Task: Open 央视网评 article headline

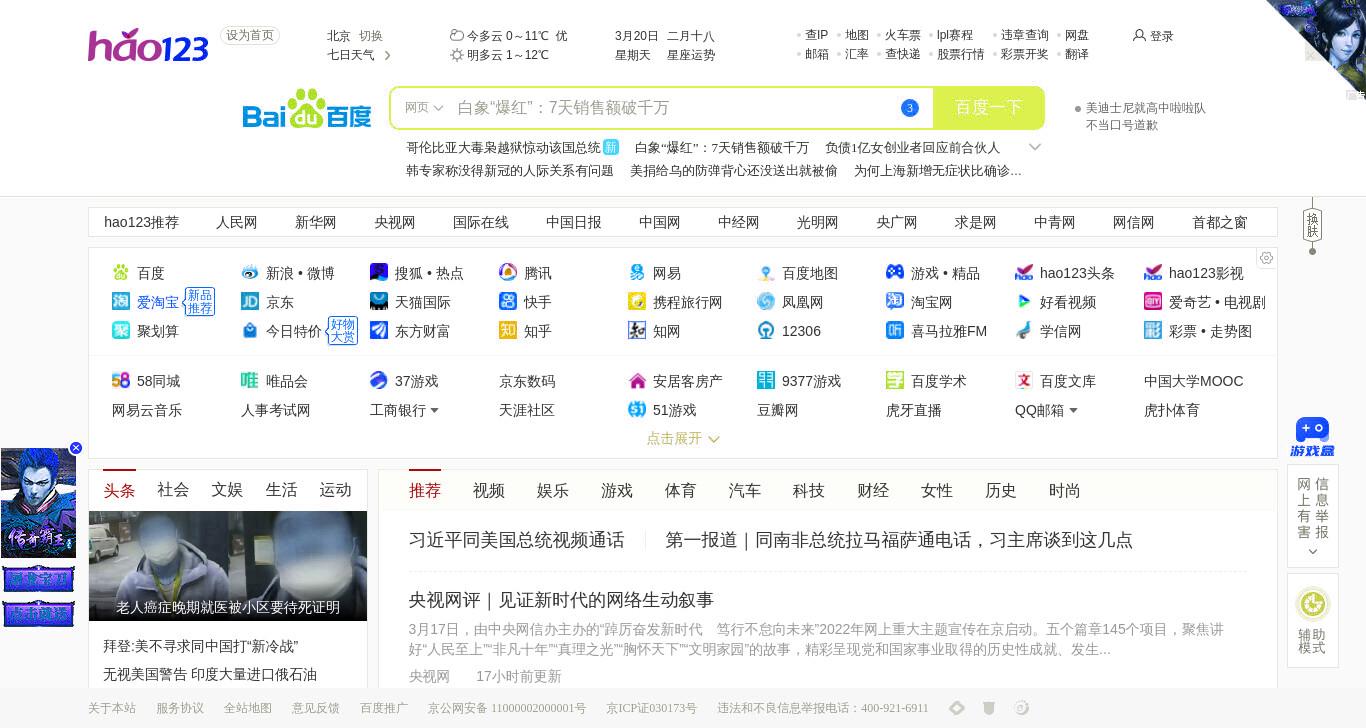Action: pos(561,600)
